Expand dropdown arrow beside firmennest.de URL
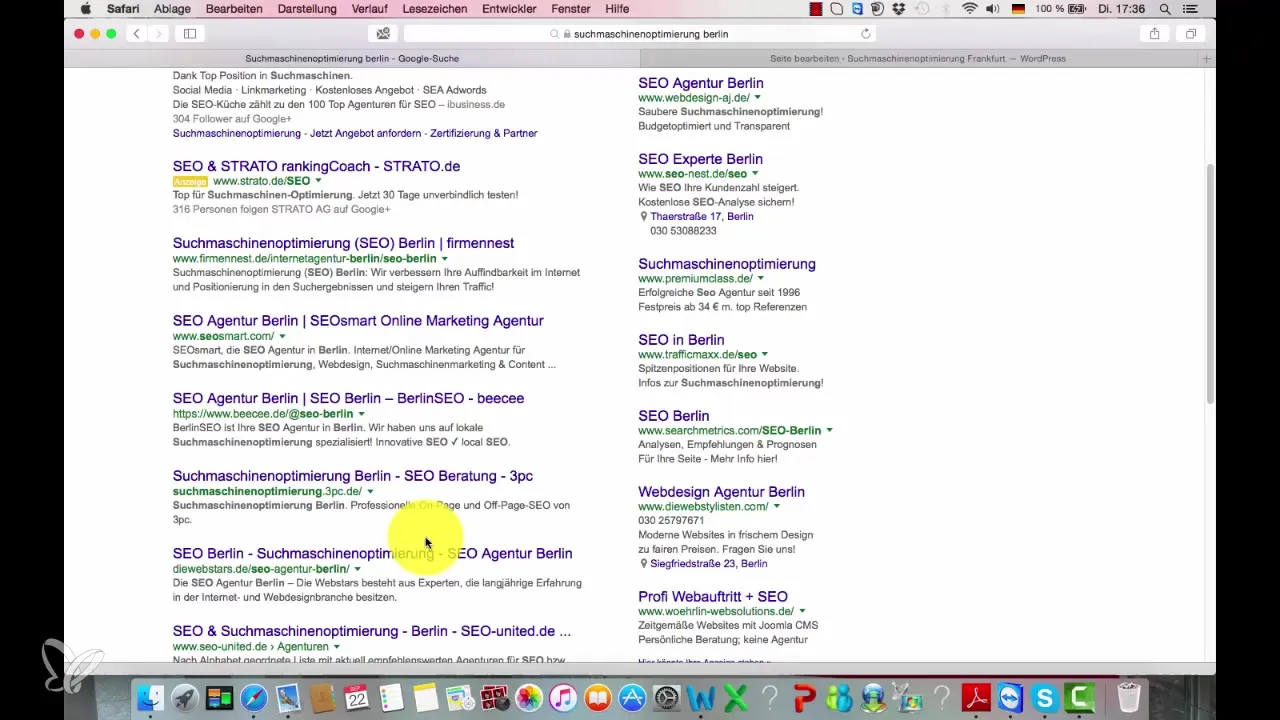Screen dimensions: 1280x720 coord(445,259)
